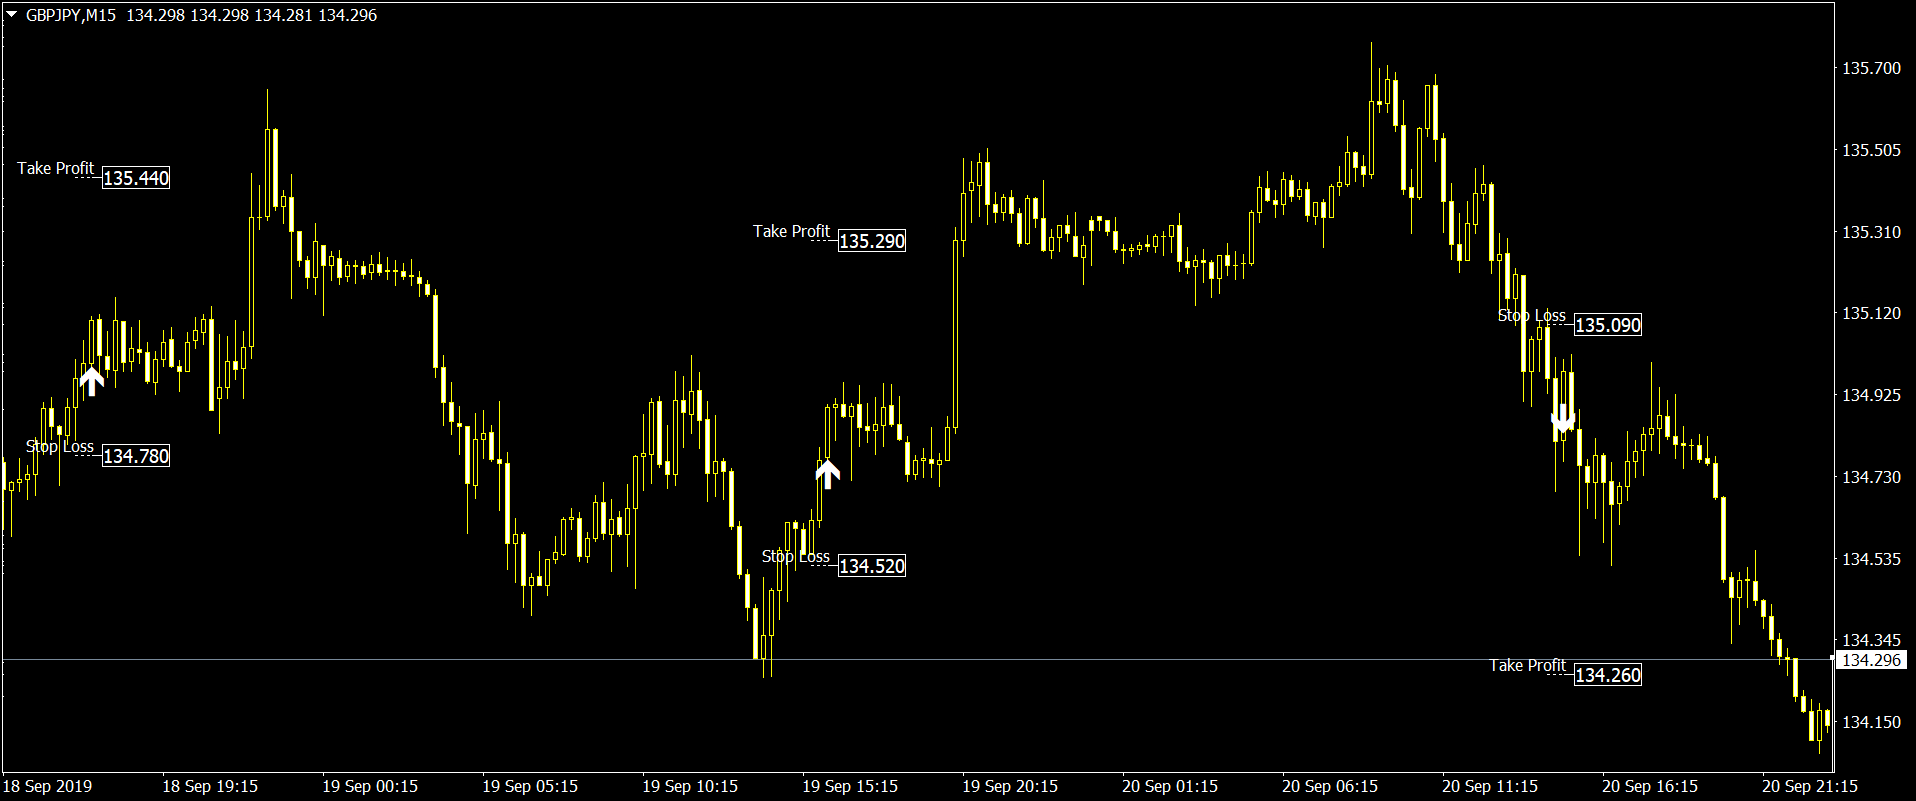The width and height of the screenshot is (1916, 801).
Task: Click the 19 Sep 00:15 time axis label
Action: [370, 786]
